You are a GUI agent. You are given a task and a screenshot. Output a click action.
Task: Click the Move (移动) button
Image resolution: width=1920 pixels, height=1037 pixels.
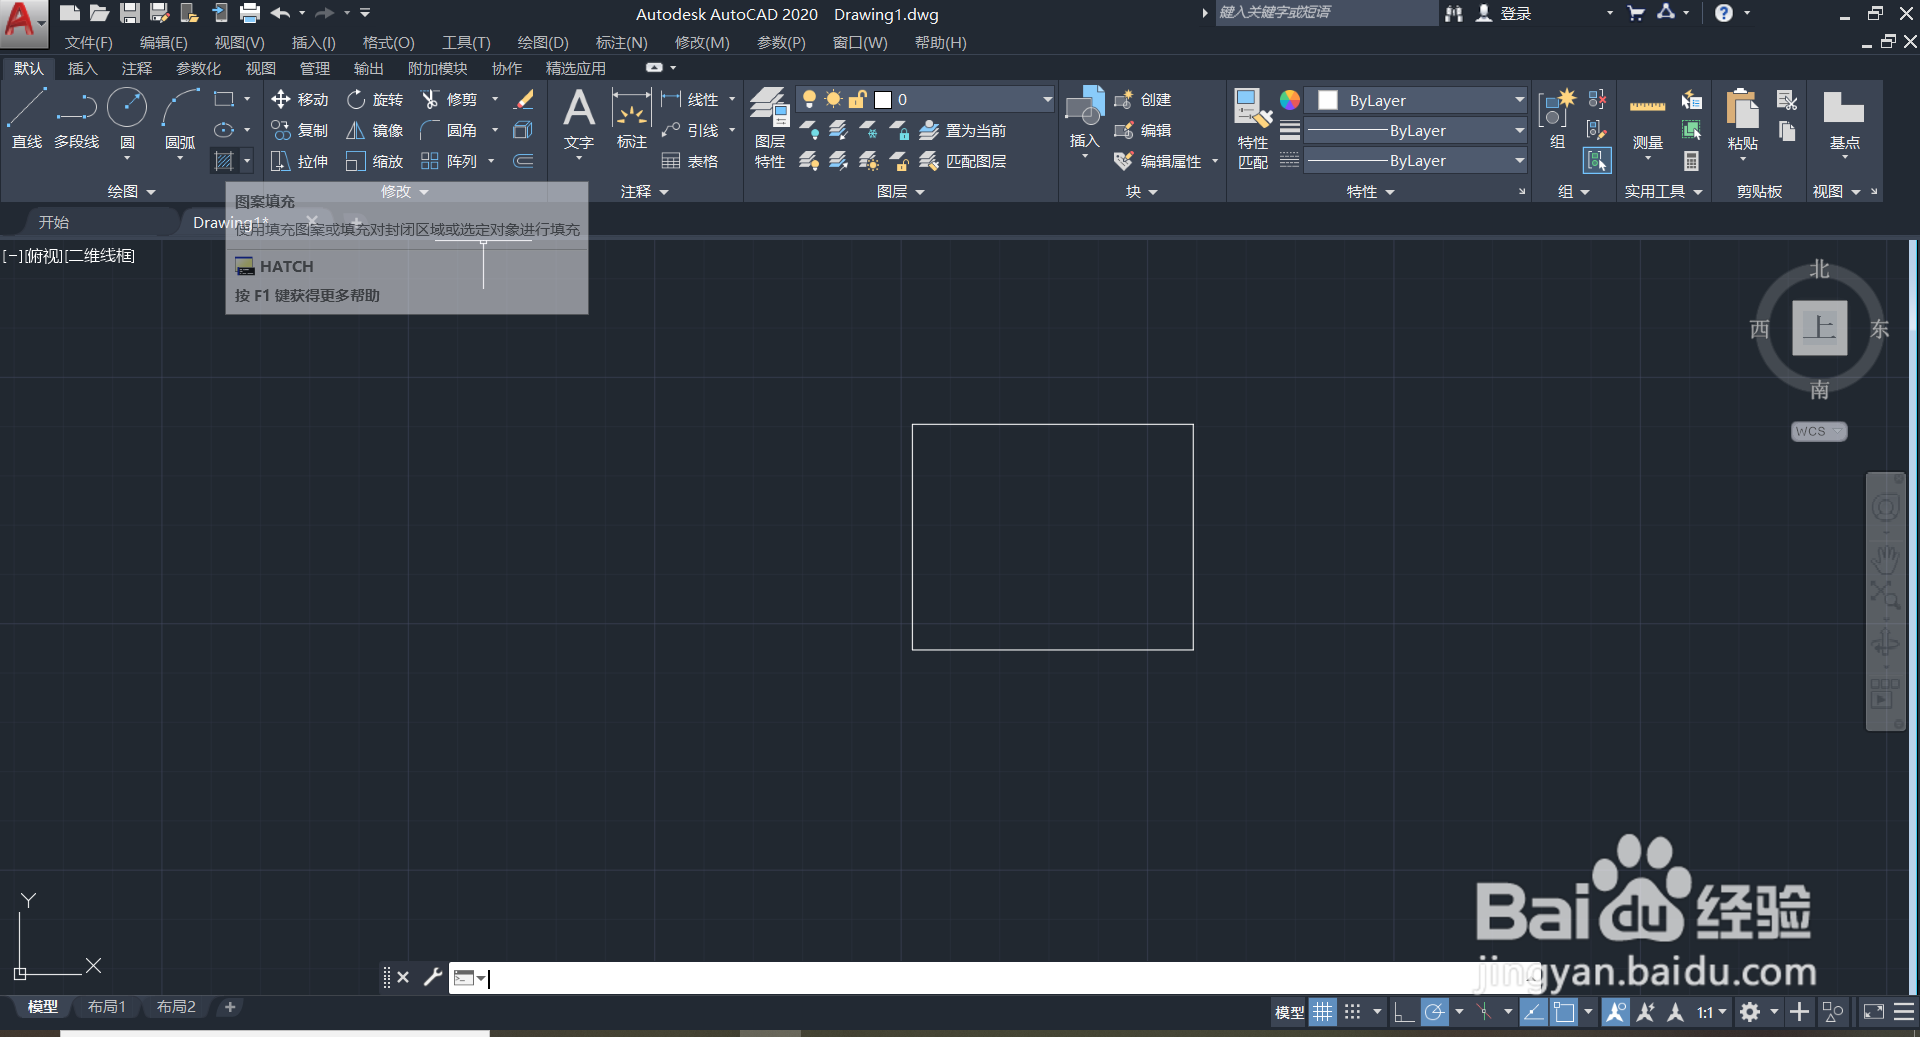pyautogui.click(x=300, y=99)
